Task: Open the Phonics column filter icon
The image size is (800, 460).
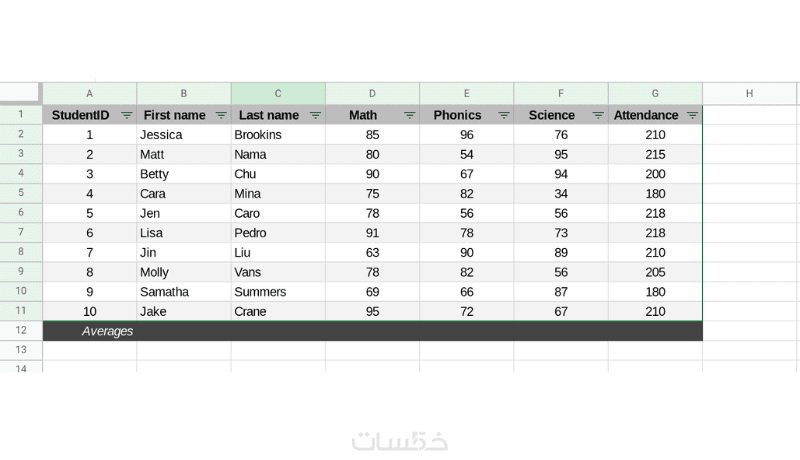Action: point(504,115)
